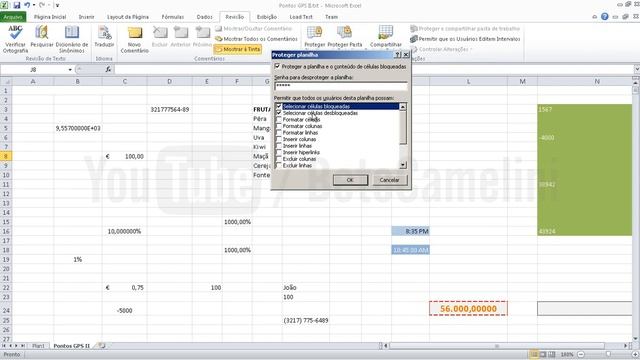Viewport: 640px width, 360px height.
Task: Go to Anterior comment
Action: 181,33
